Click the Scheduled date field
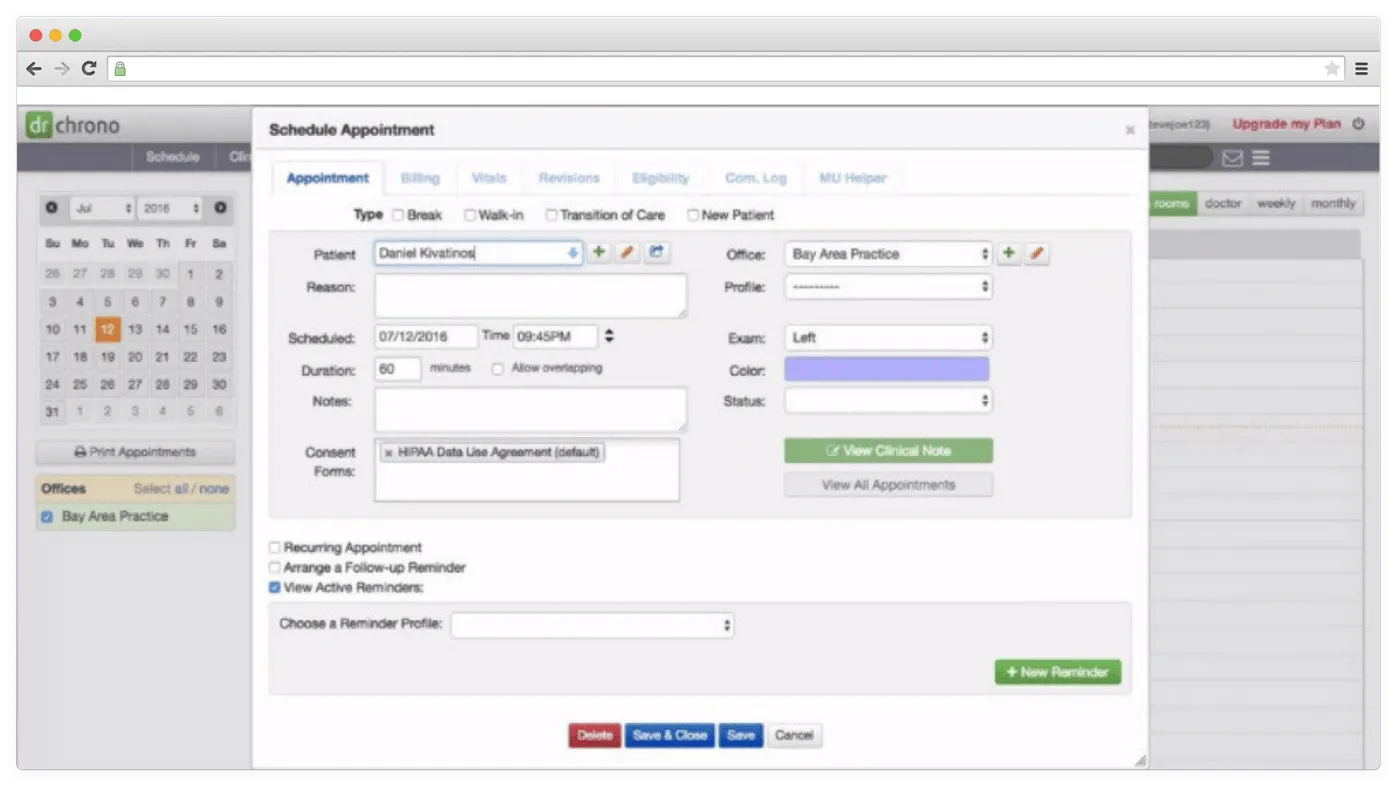 tap(426, 337)
